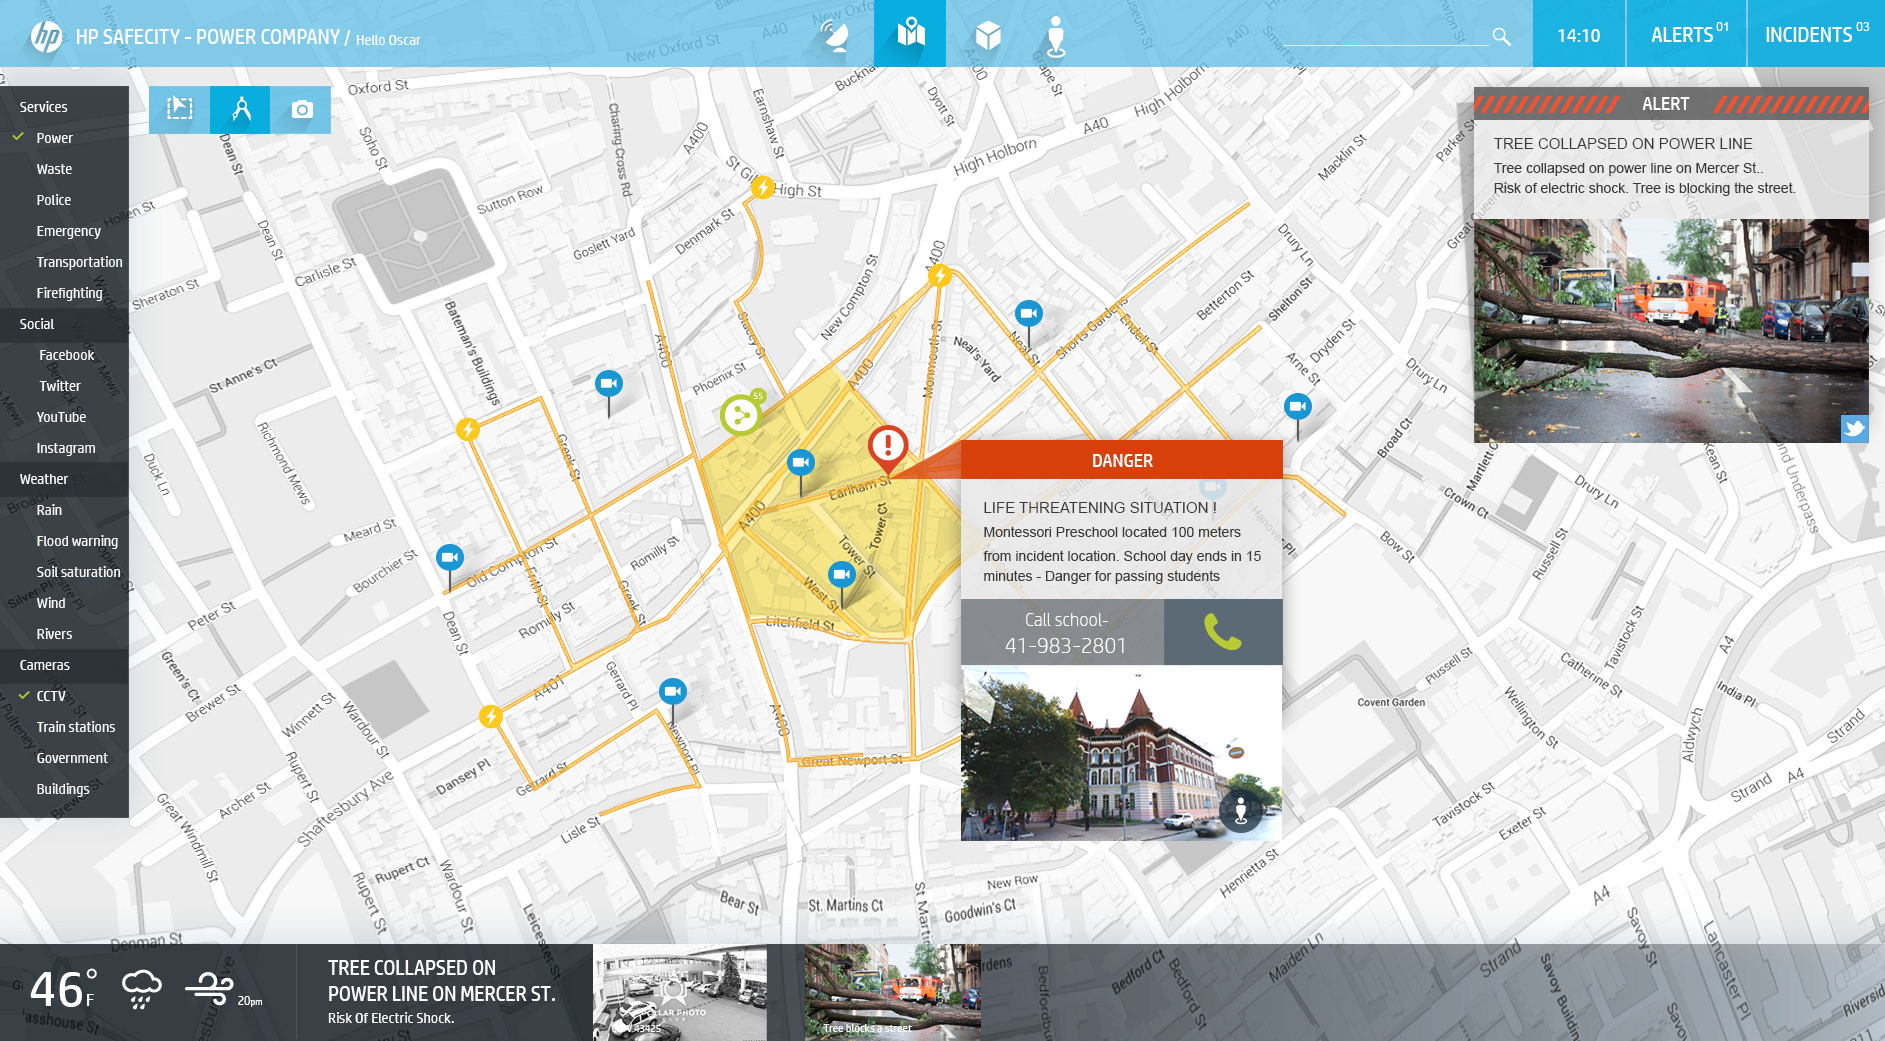Viewport: 1885px width, 1041px height.
Task: Open the CCTV camera near Neal St
Action: click(1029, 314)
